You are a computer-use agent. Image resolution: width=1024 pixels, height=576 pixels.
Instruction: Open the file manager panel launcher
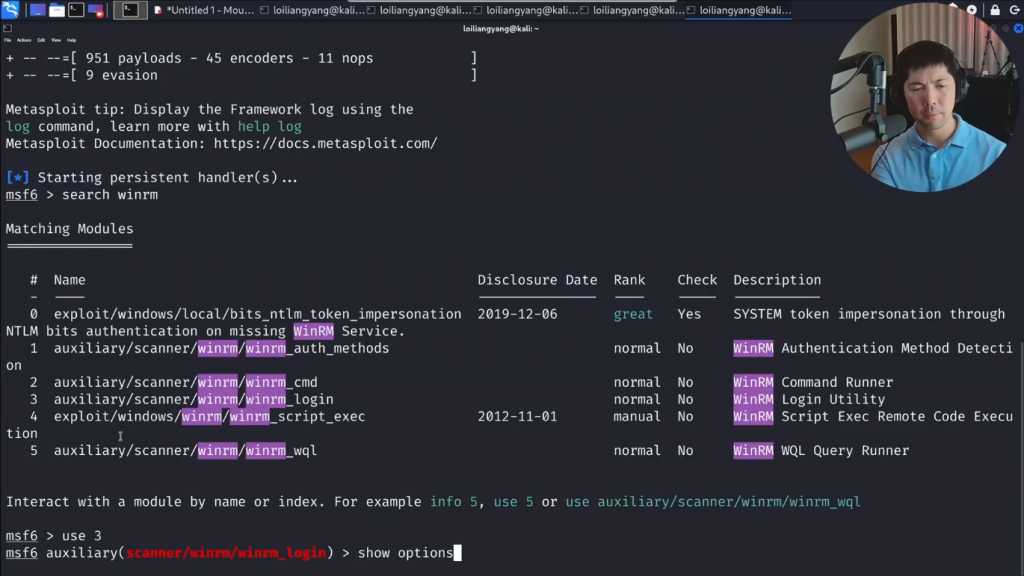tap(57, 10)
